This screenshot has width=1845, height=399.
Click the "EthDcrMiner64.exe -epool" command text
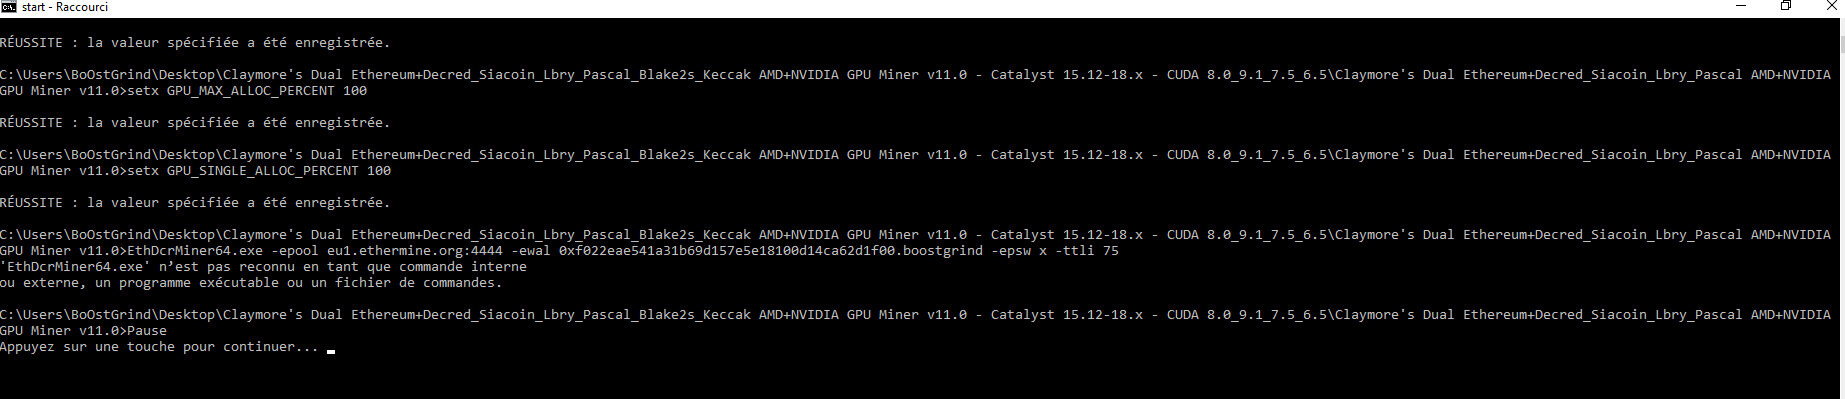pos(223,251)
